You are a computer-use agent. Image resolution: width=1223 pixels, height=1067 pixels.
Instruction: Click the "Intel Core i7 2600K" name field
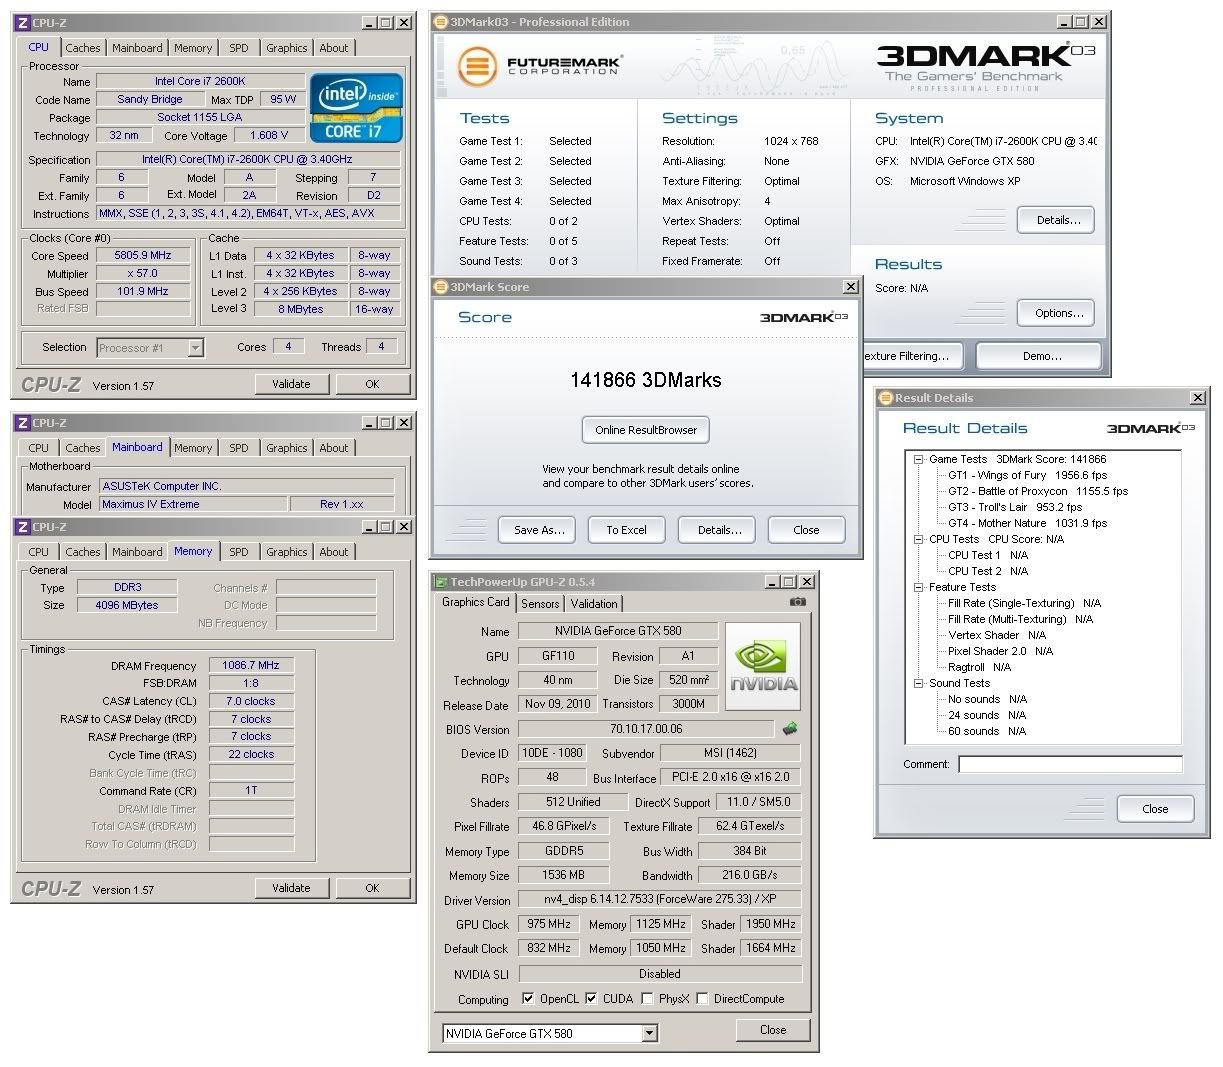point(200,81)
